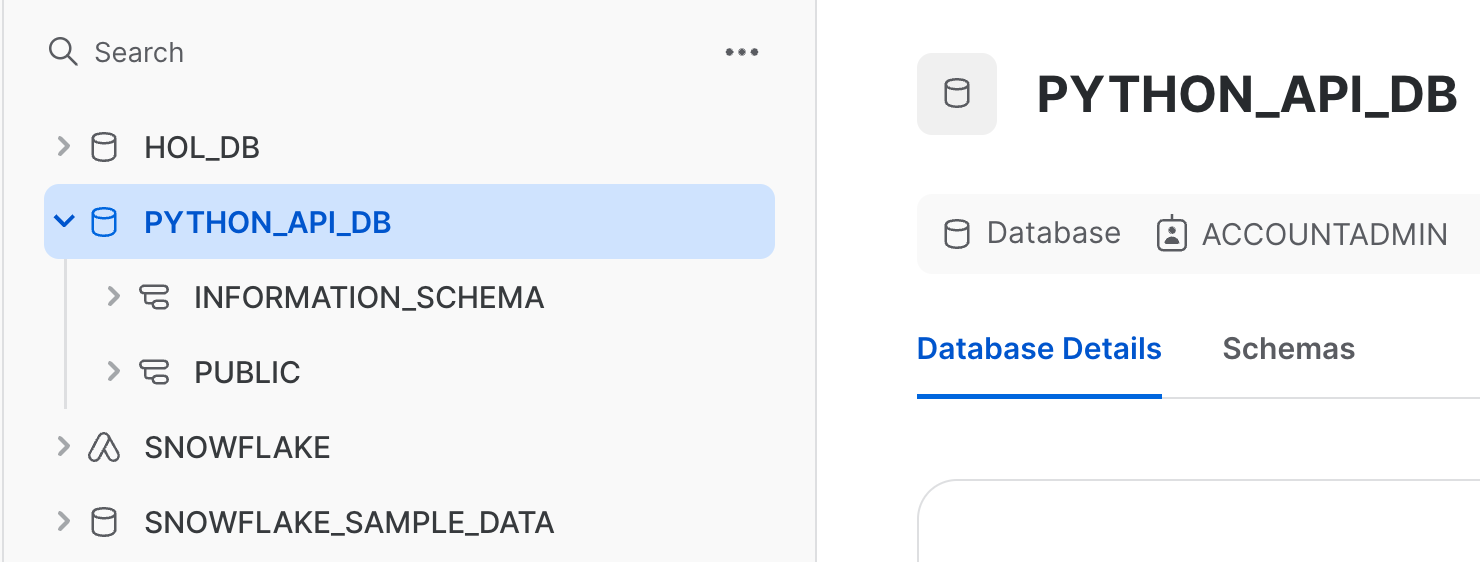Click the PYTHON_API_DB database icon in tree
Screen dimensions: 1480x562
[x=104, y=222]
